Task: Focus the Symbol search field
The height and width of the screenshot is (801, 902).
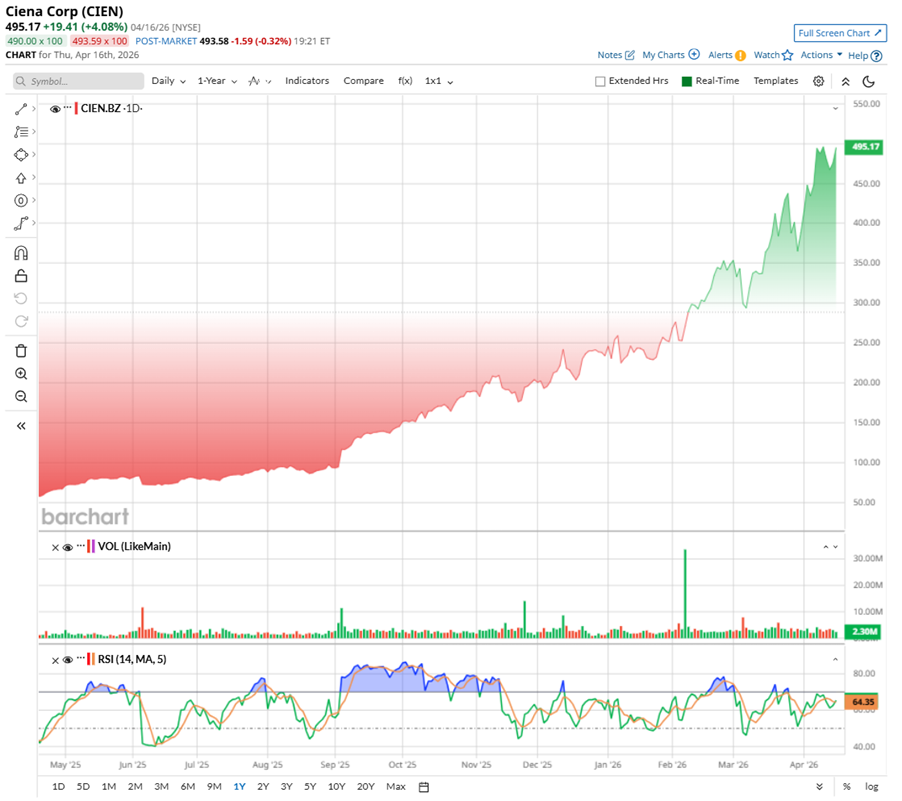Action: pyautogui.click(x=79, y=81)
